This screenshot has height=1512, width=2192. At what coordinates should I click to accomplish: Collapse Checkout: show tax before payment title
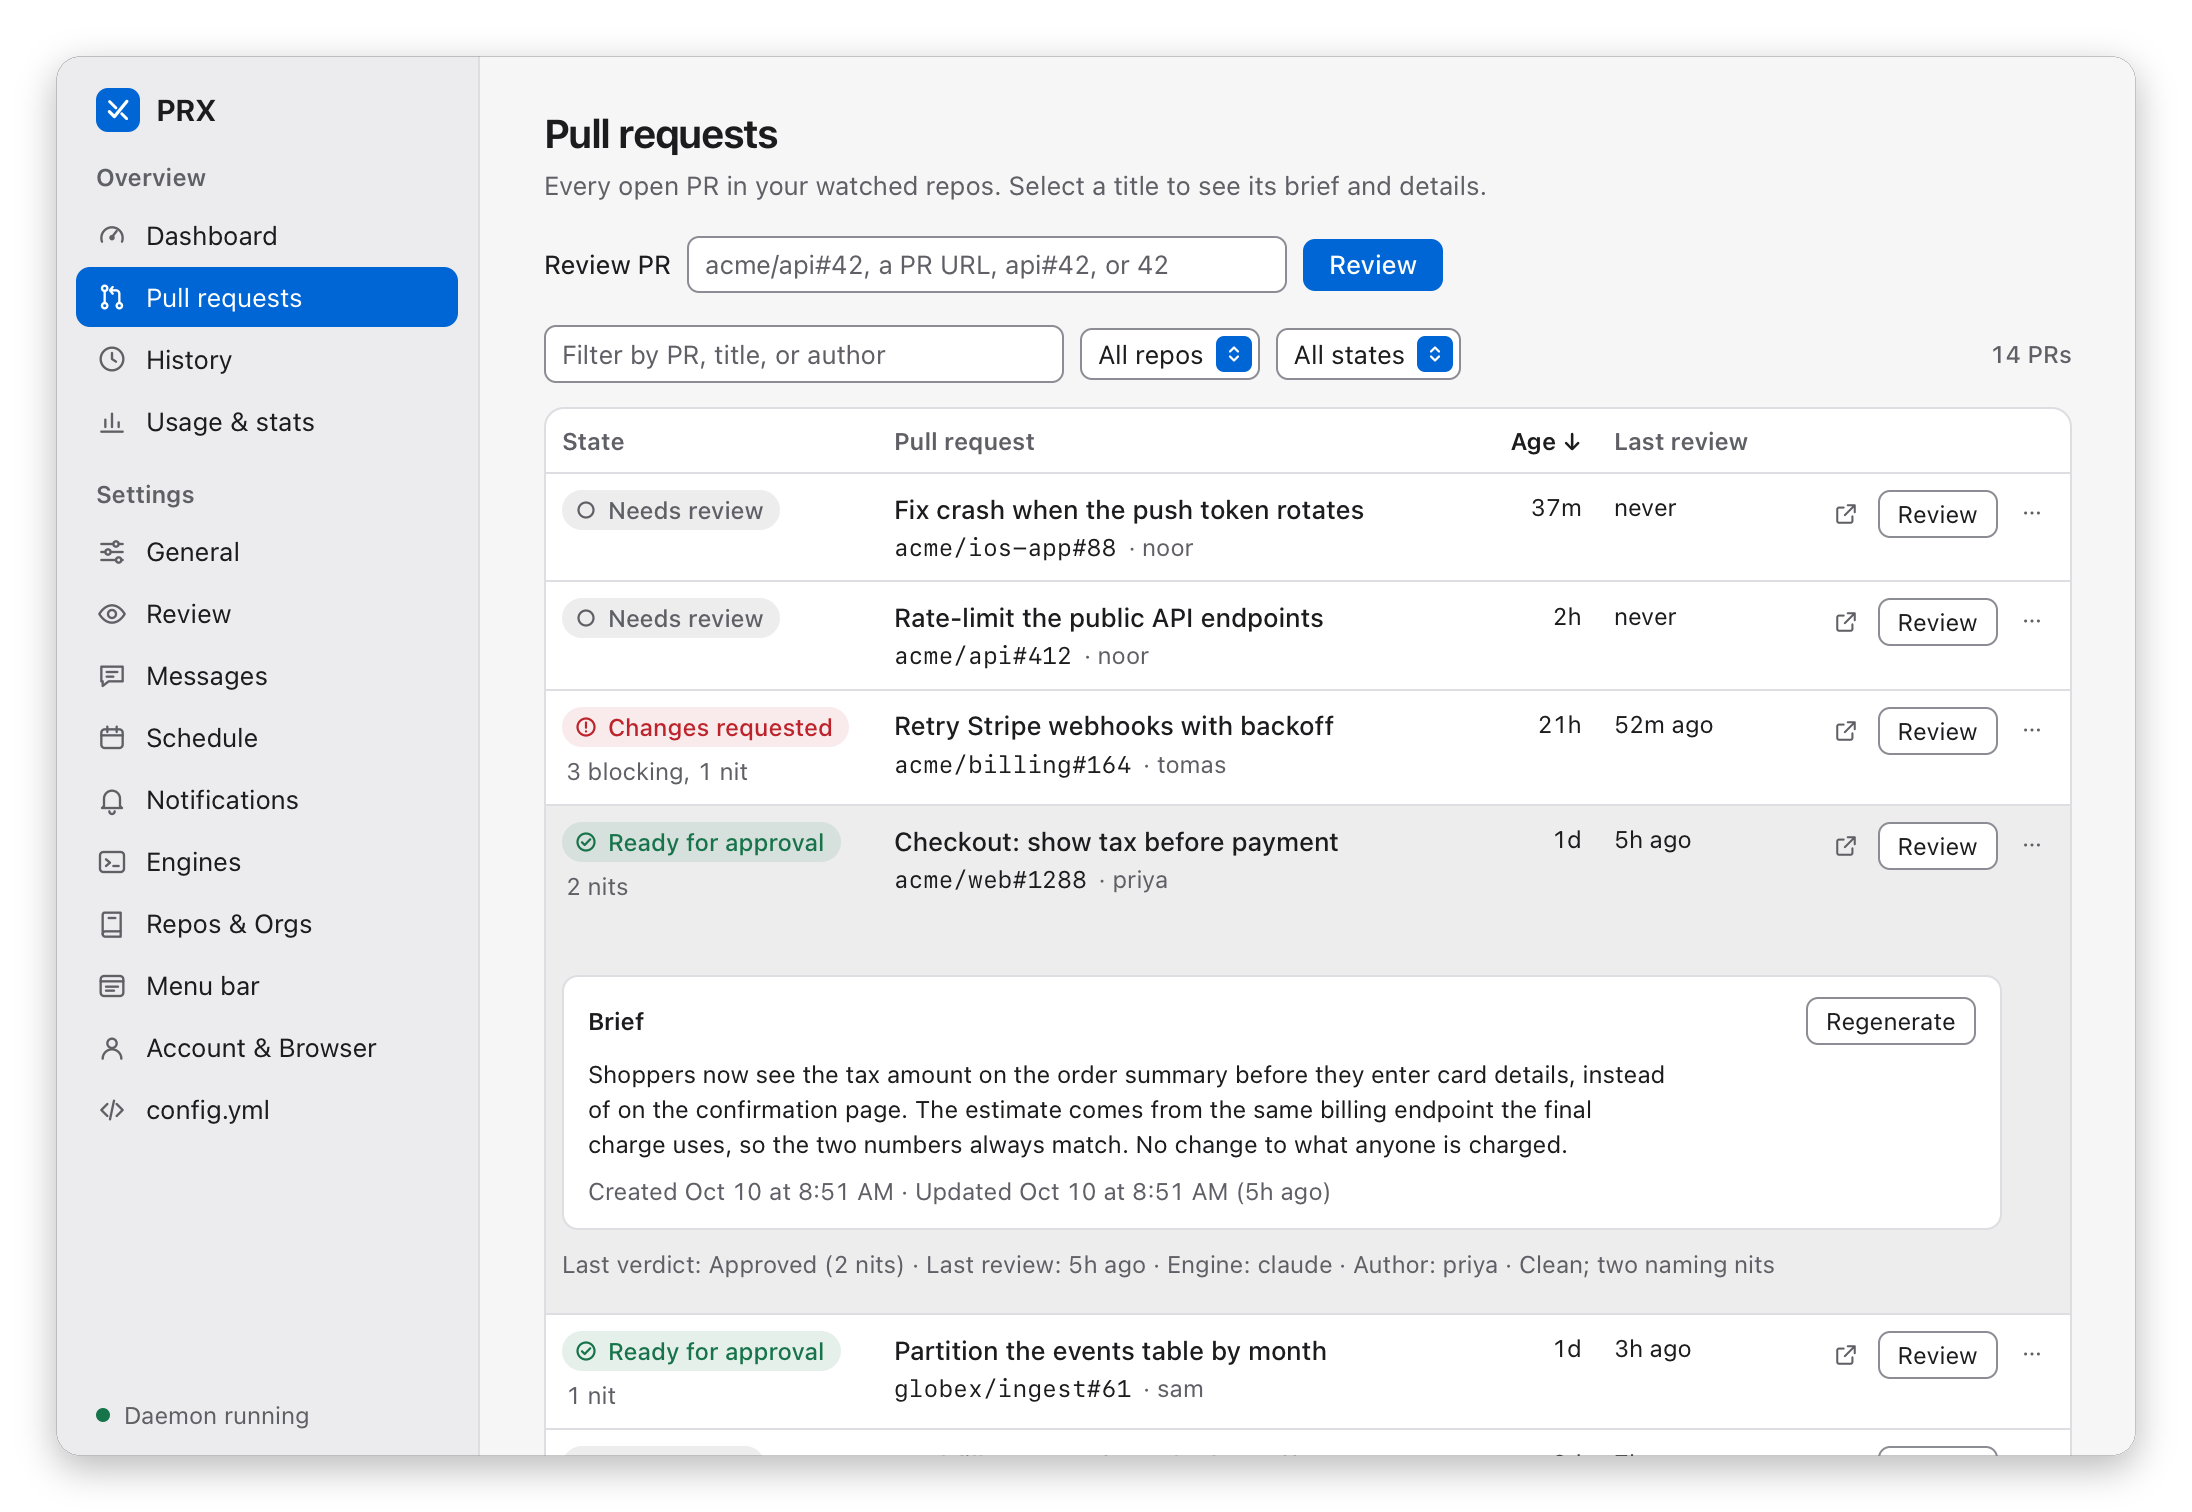pos(1115,842)
